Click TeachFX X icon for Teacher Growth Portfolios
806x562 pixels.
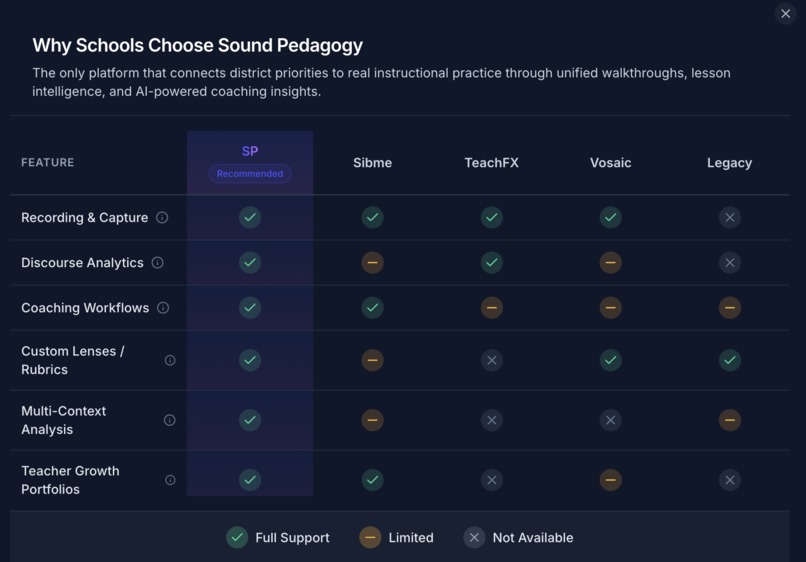click(491, 480)
